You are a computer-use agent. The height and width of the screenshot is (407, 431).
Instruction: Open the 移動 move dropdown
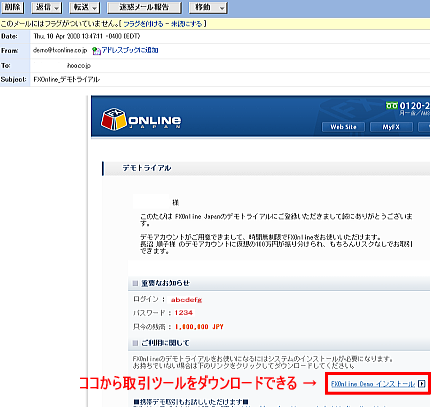click(x=208, y=7)
